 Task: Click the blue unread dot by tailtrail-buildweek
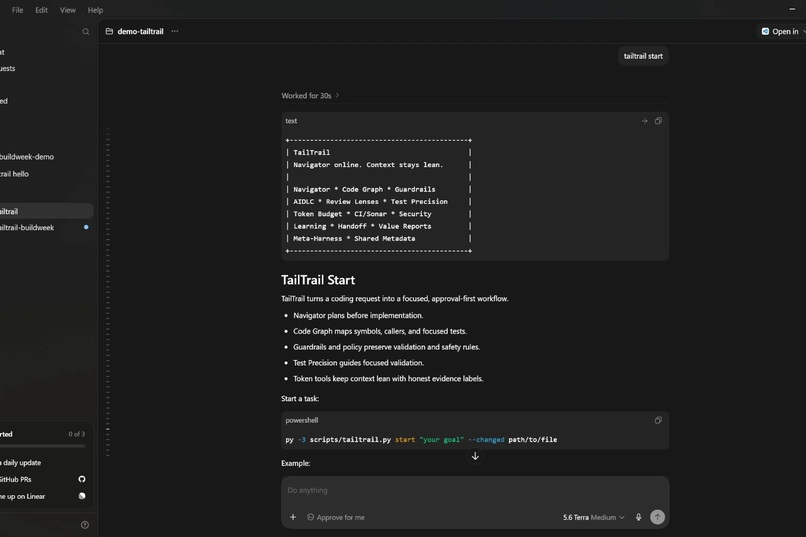[86, 227]
